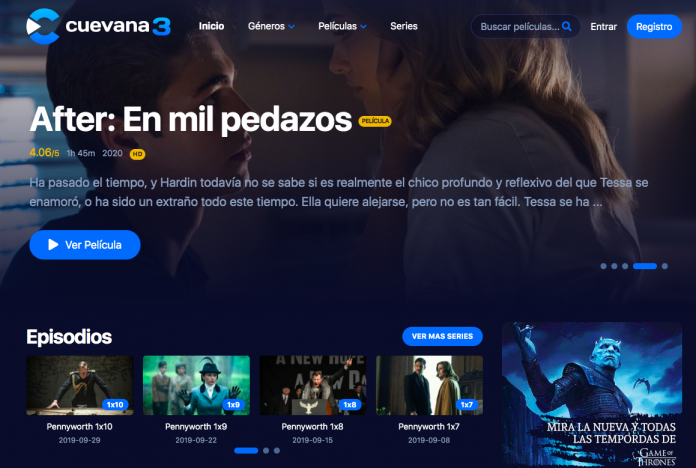Click the search magnifier icon
The image size is (696, 468).
[567, 26]
